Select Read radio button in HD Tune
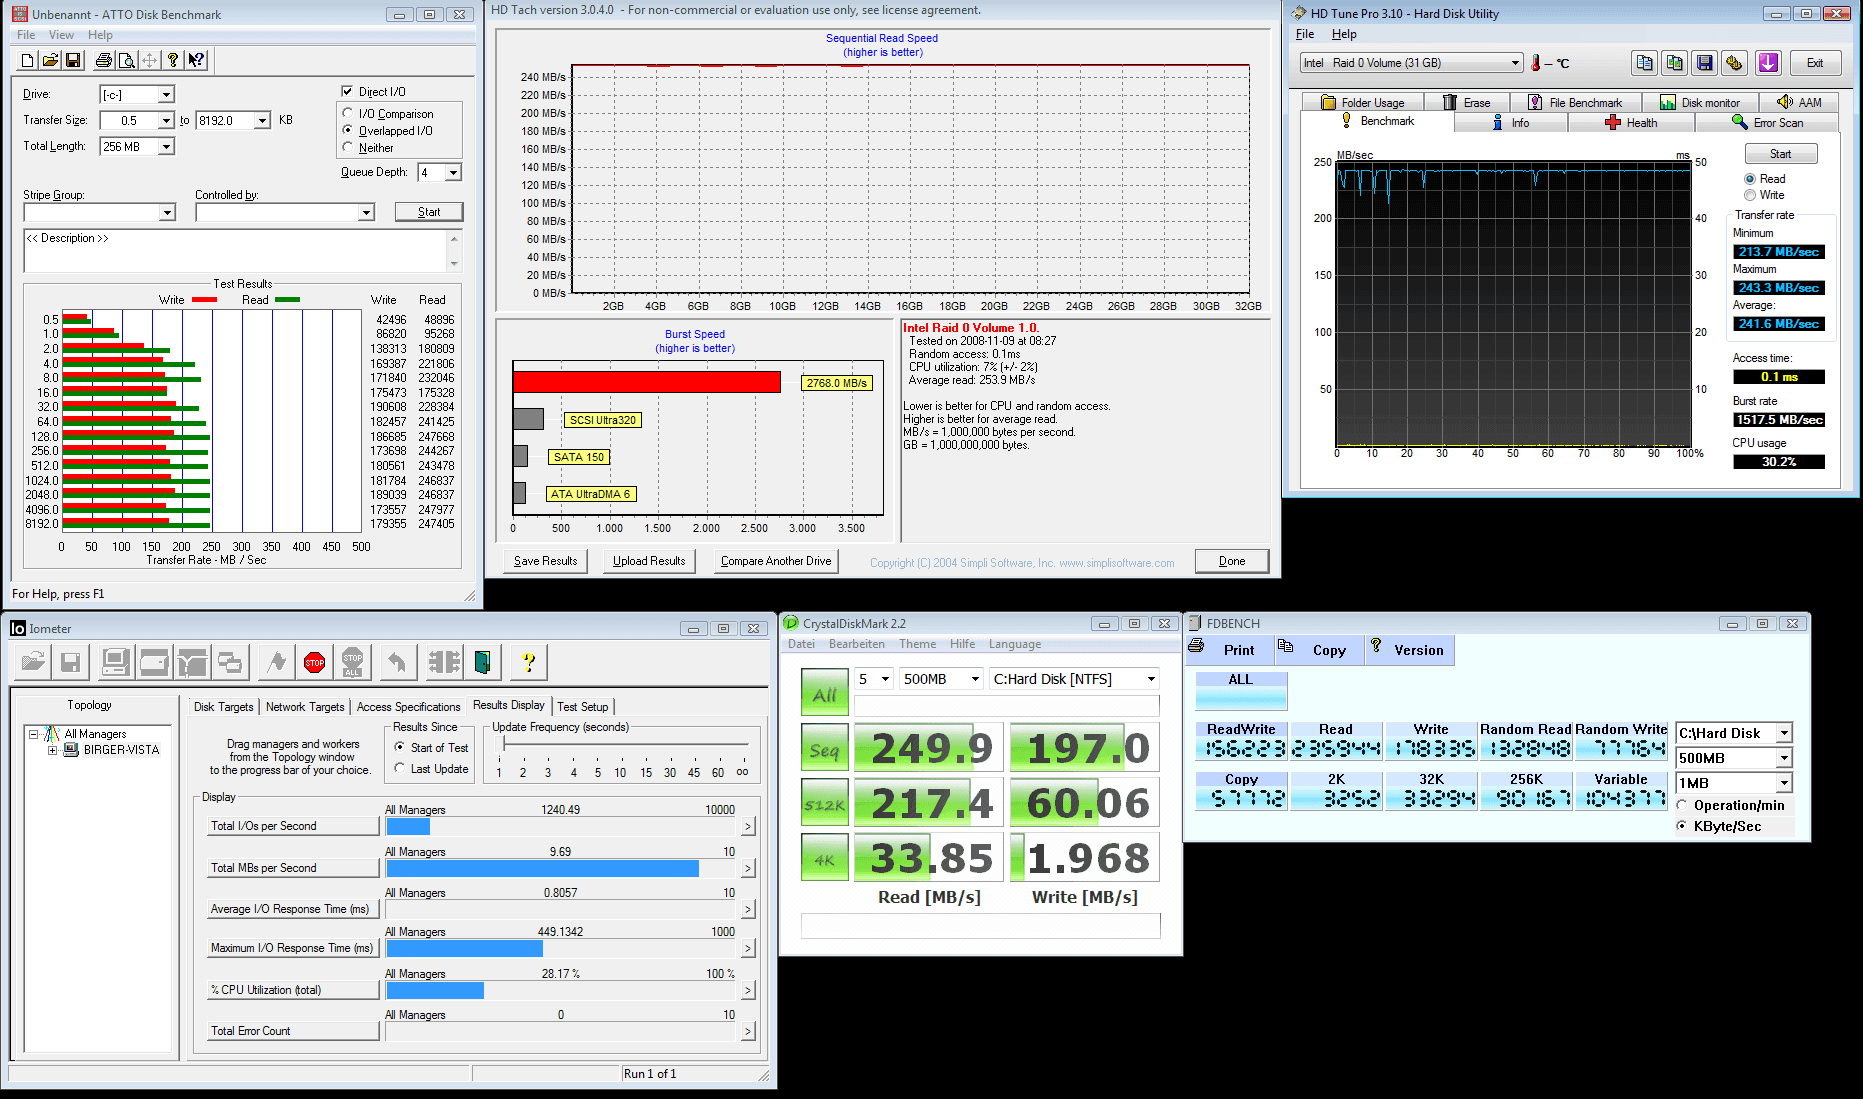The image size is (1863, 1099). [1750, 179]
